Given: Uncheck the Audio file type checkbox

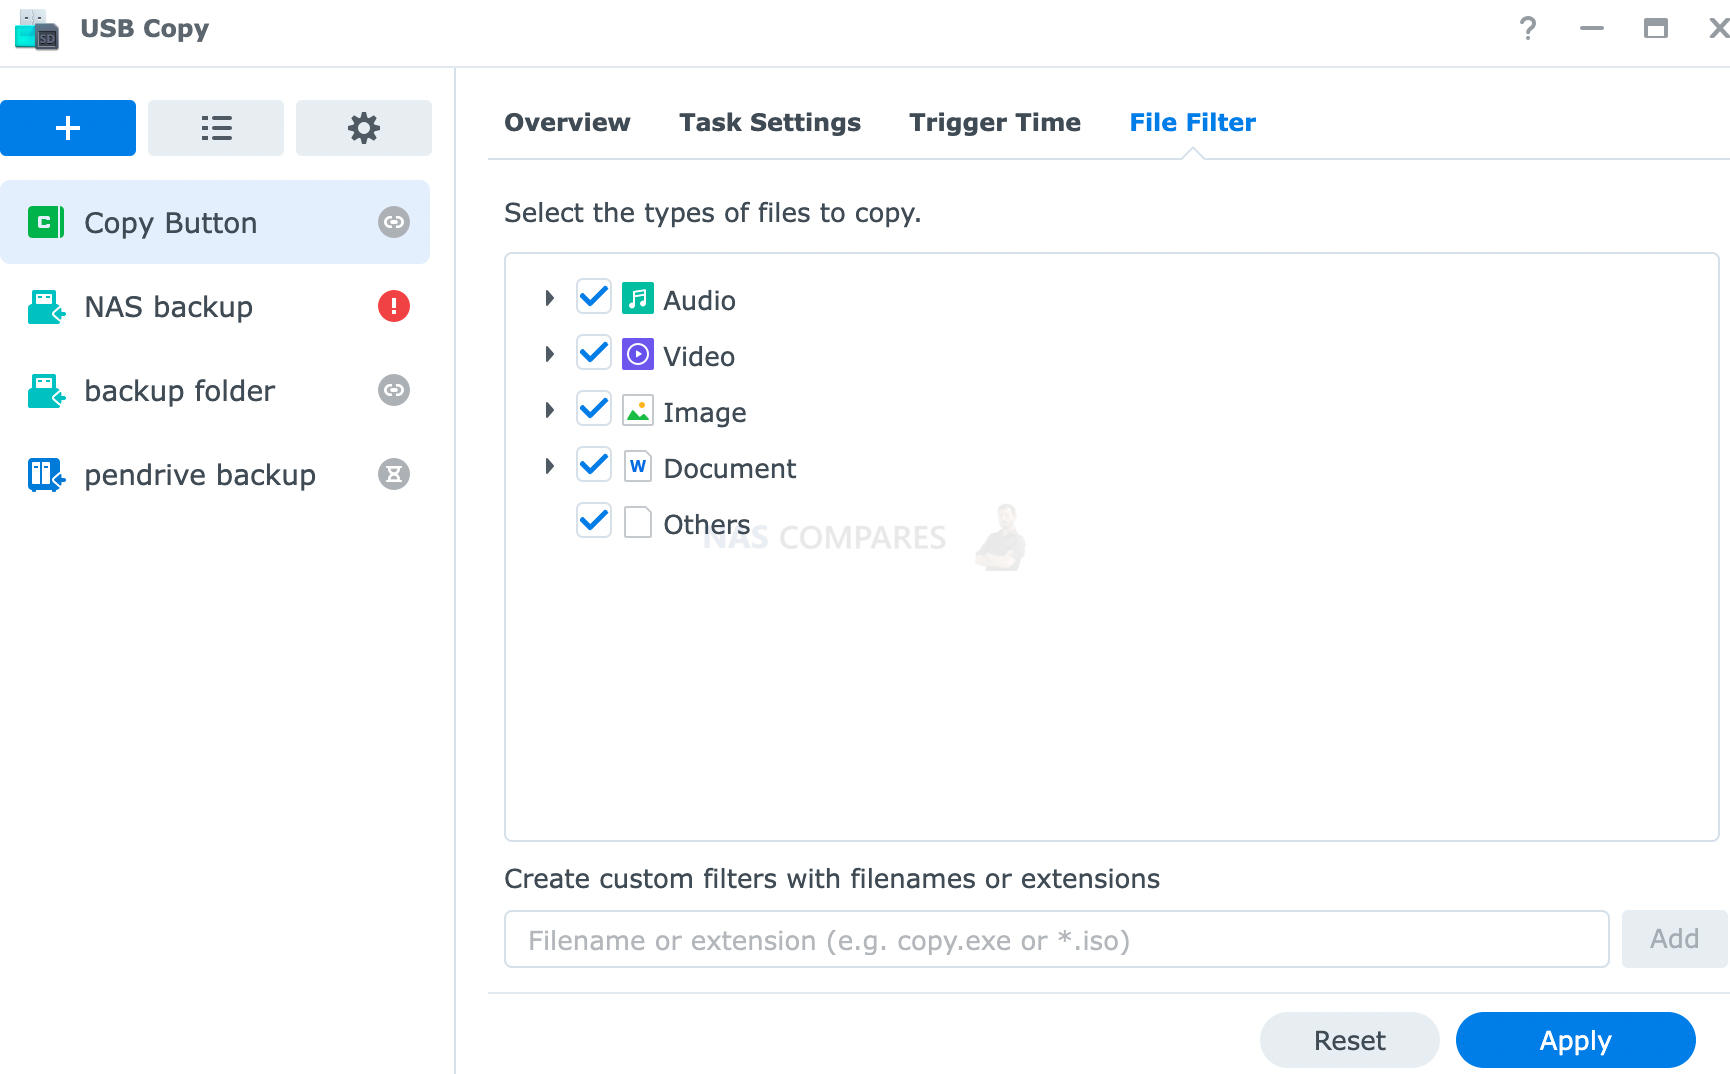Looking at the screenshot, I should pyautogui.click(x=594, y=297).
